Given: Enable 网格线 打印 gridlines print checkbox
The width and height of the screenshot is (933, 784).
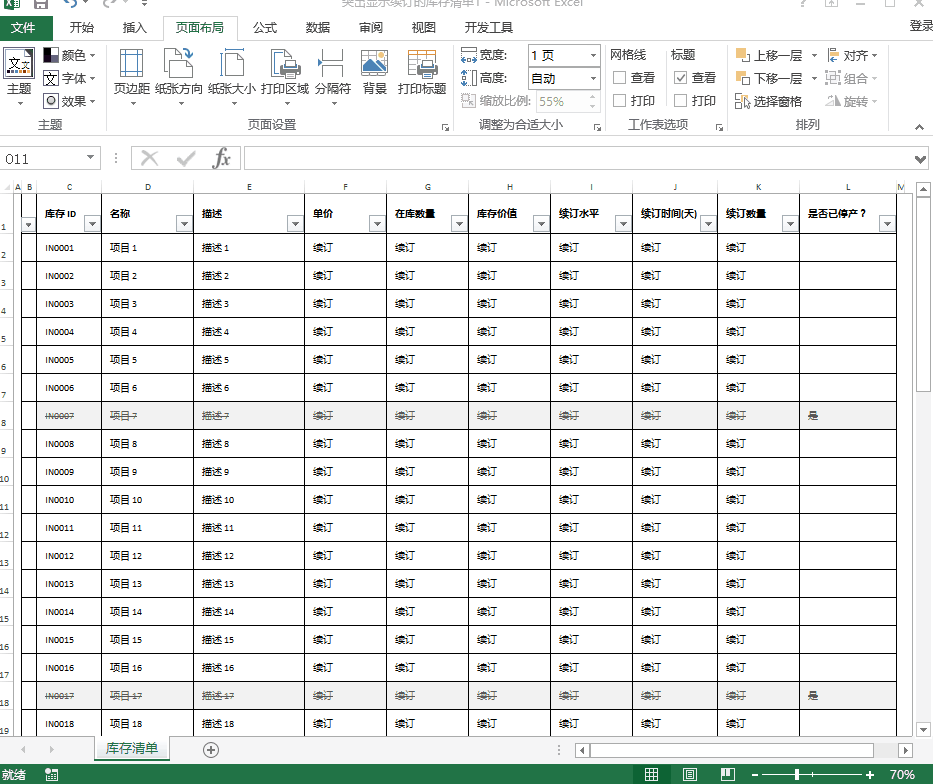Looking at the screenshot, I should pos(619,101).
